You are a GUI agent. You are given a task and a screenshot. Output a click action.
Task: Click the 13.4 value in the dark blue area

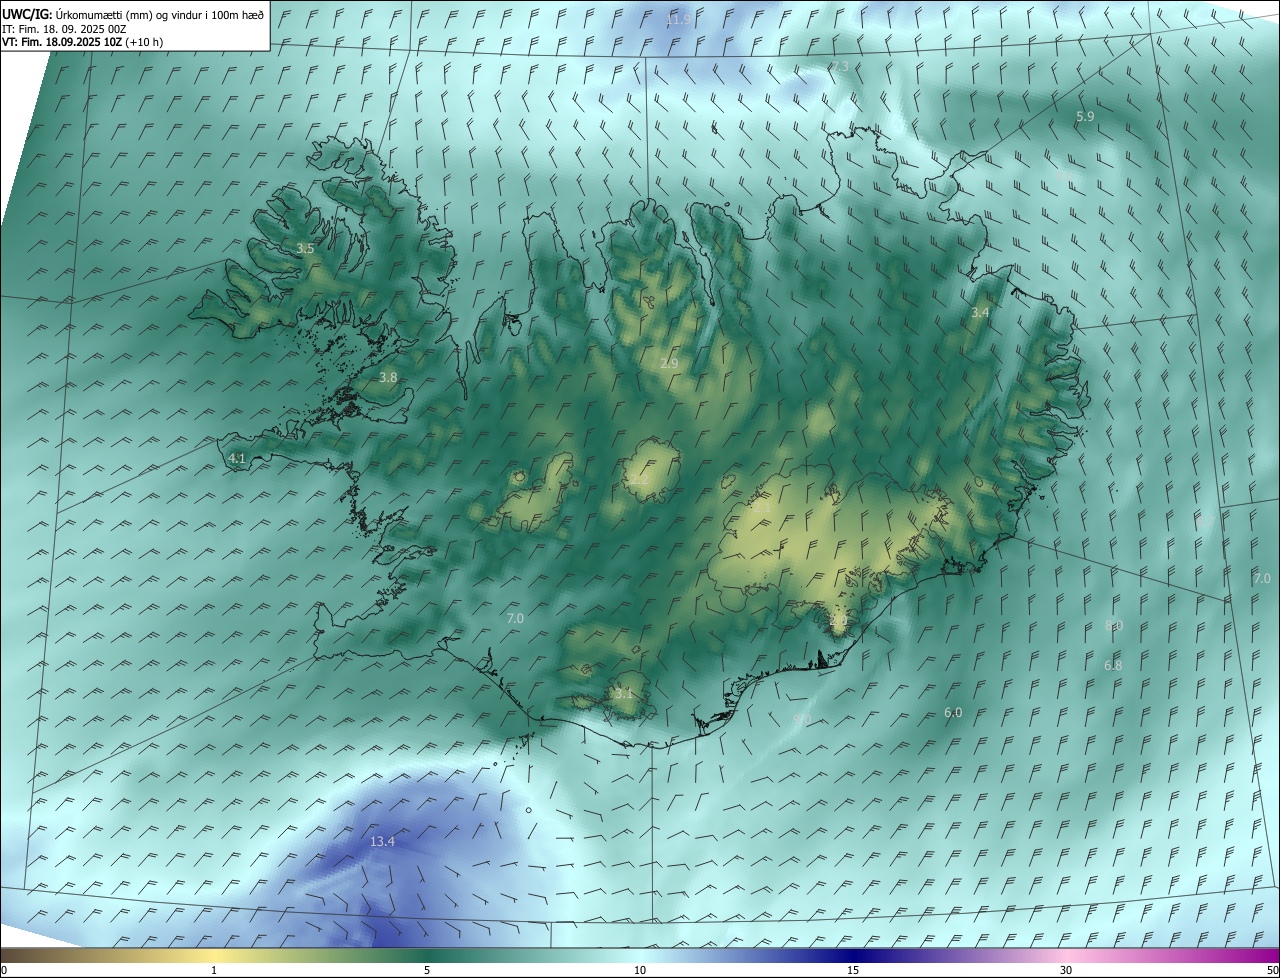[382, 842]
